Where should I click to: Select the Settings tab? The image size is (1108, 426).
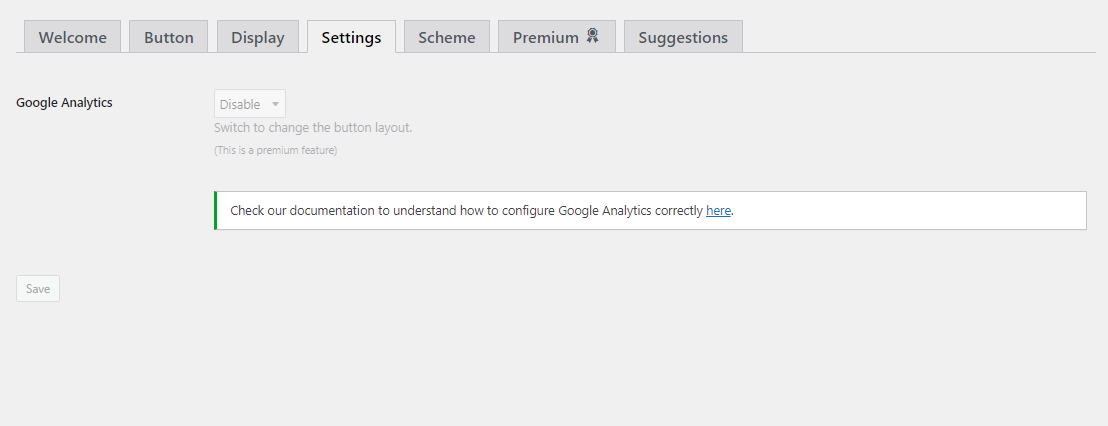(x=351, y=37)
